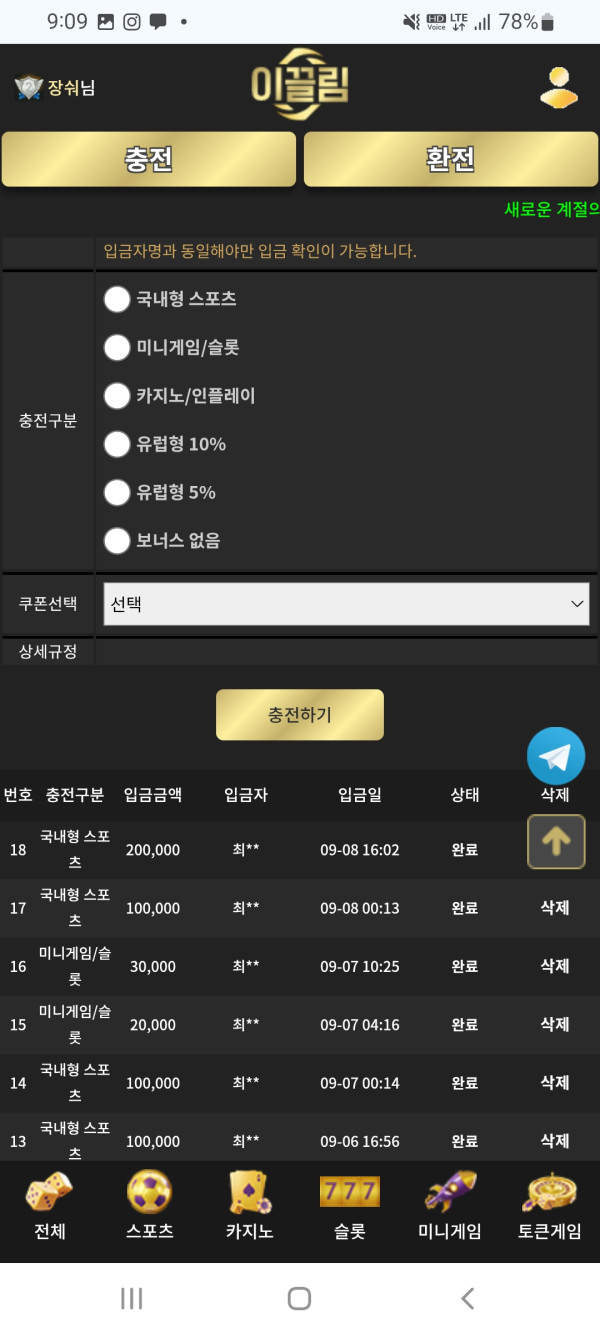The image size is (600, 1333).
Task: Choose the 보너스 없음 radio option
Action: [118, 541]
